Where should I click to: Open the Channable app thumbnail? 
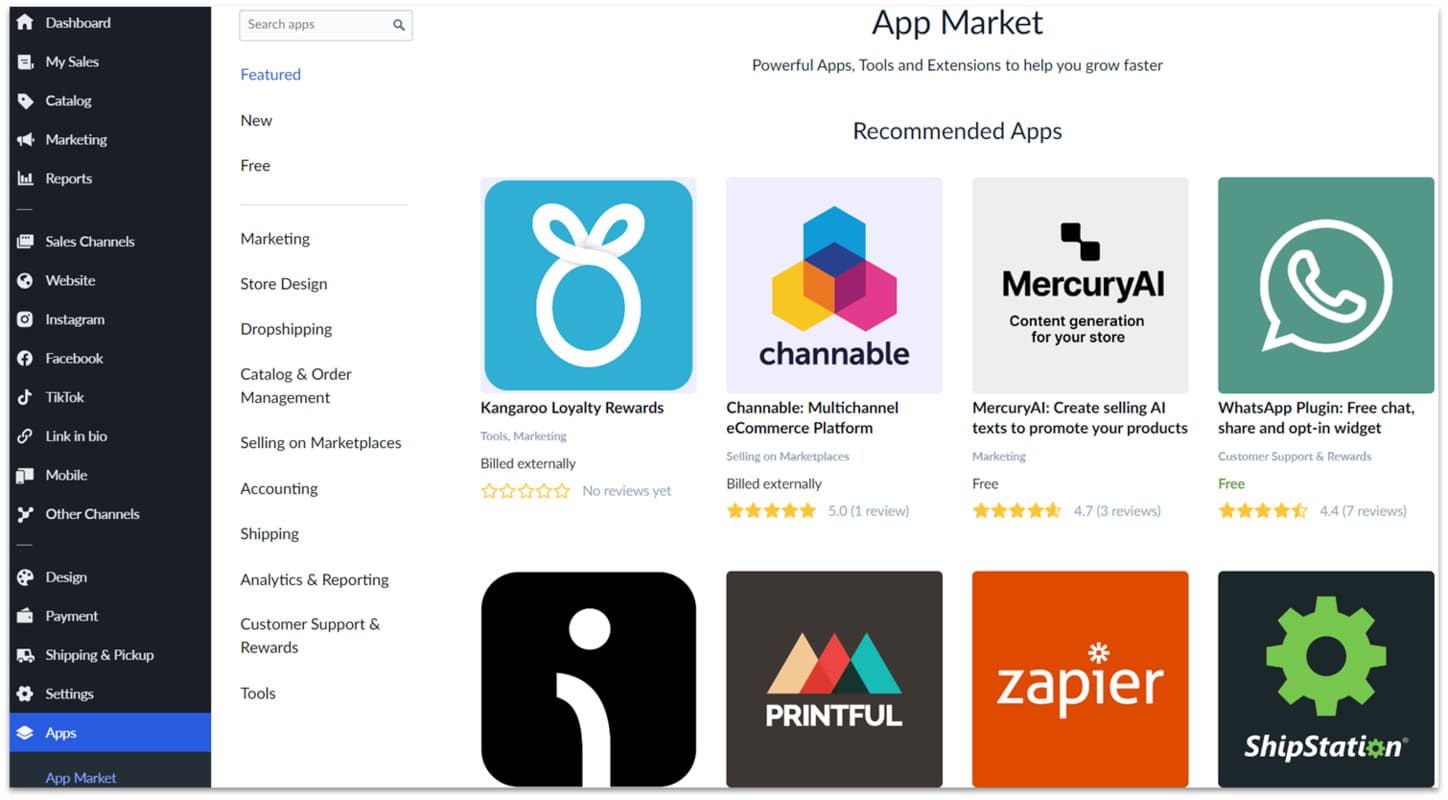coord(834,285)
